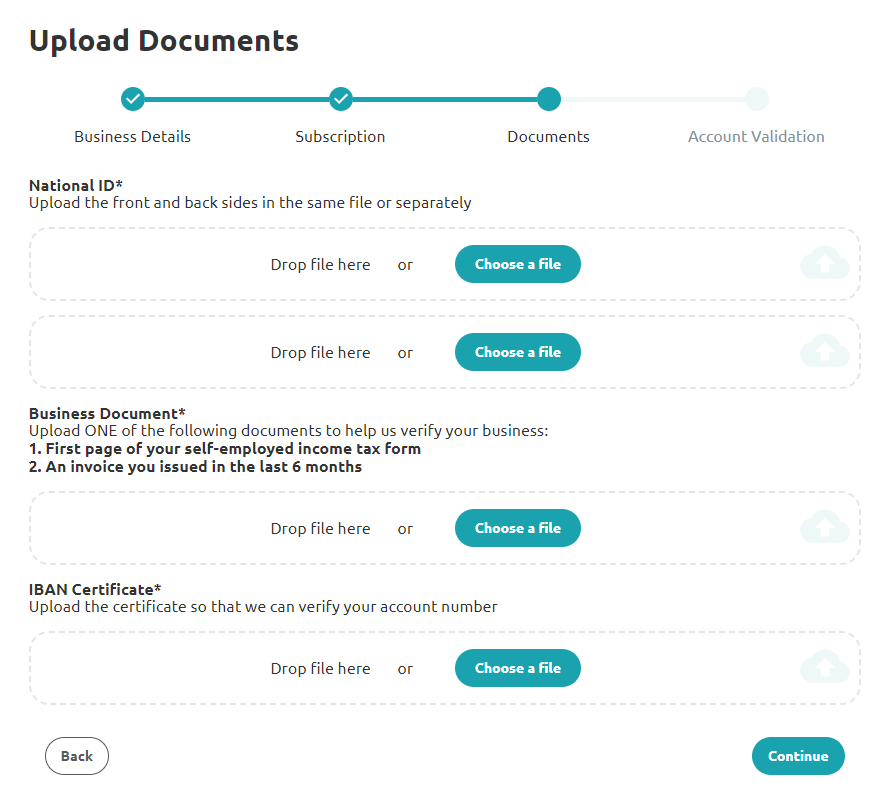Proceed with the Continue button
The image size is (892, 810).
[798, 756]
